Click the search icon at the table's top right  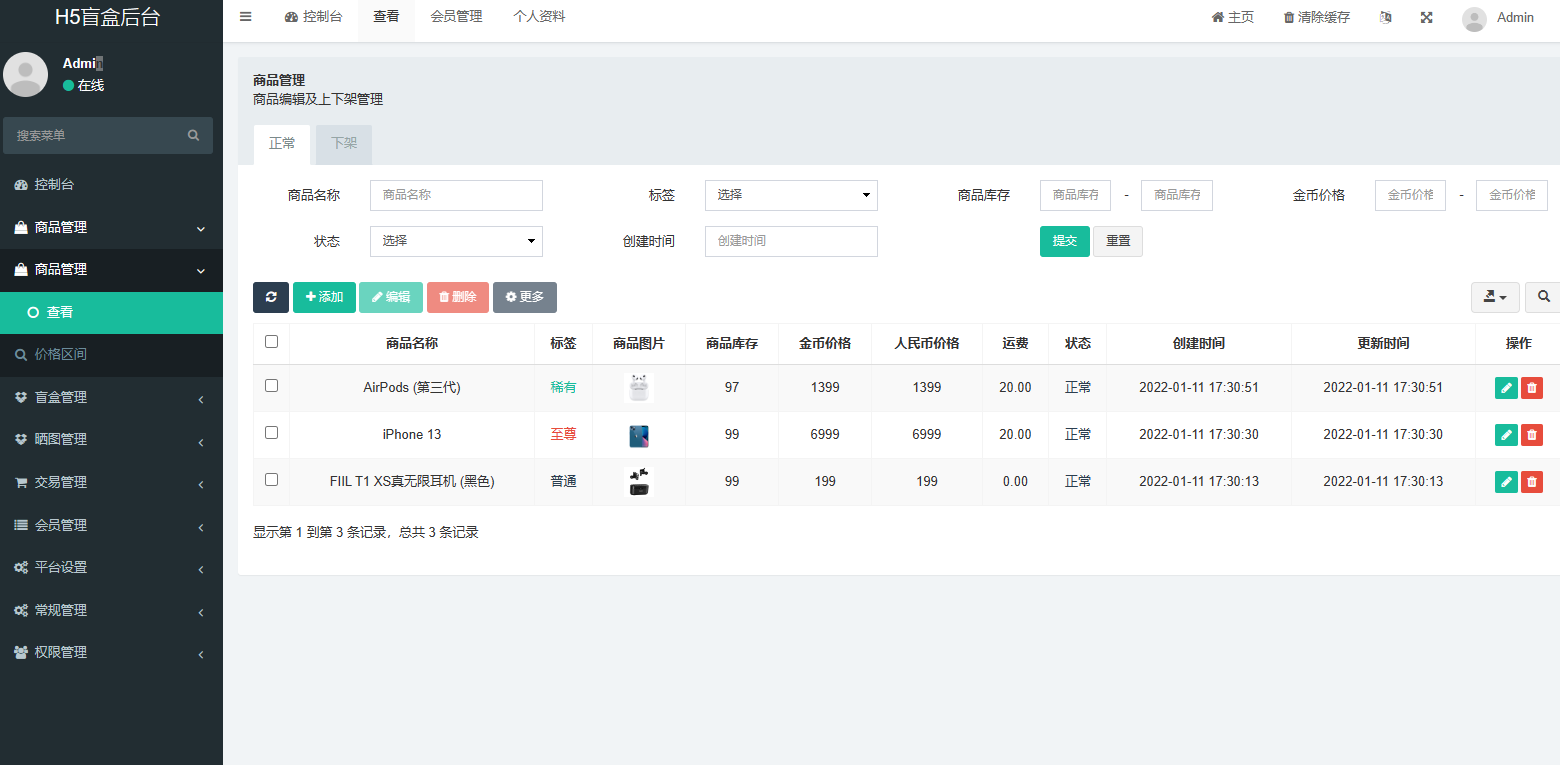tap(1542, 297)
